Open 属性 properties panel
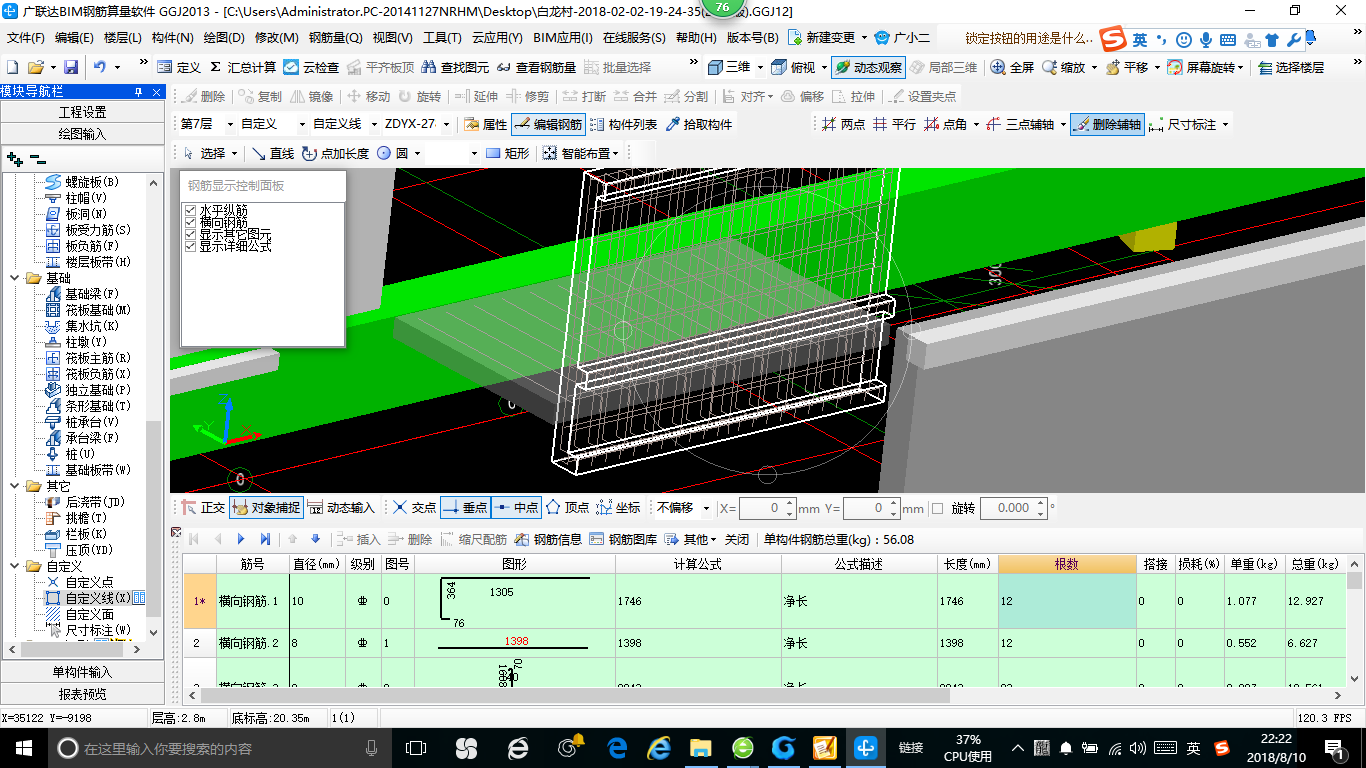The height and width of the screenshot is (768, 1366). click(486, 124)
